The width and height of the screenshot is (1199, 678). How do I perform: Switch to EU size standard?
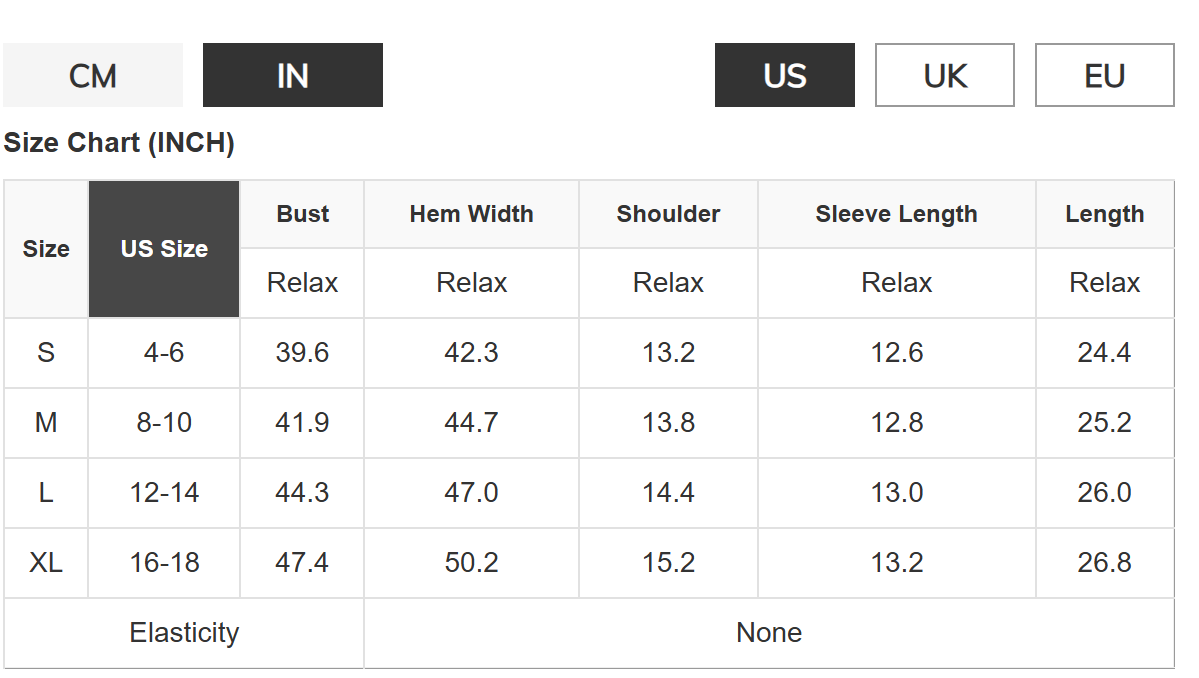point(1105,76)
